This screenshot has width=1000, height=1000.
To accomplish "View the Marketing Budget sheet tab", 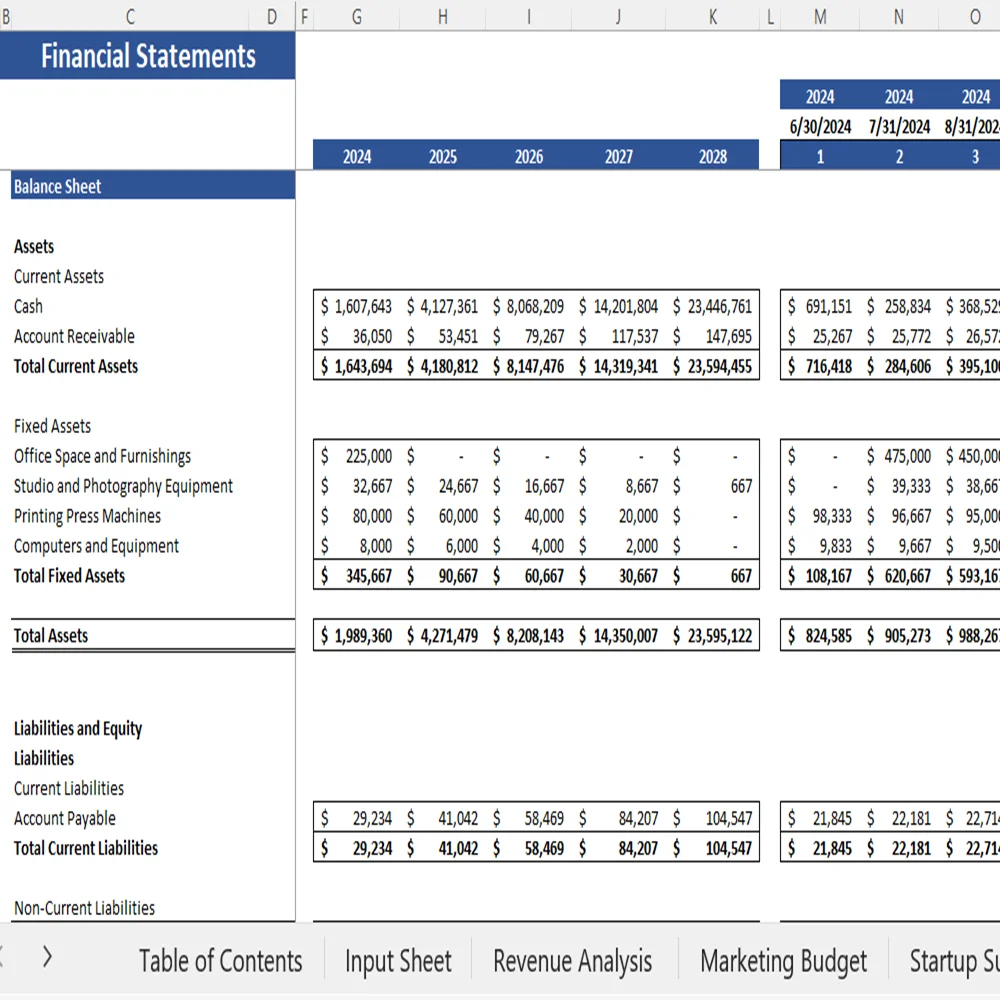I will (783, 960).
